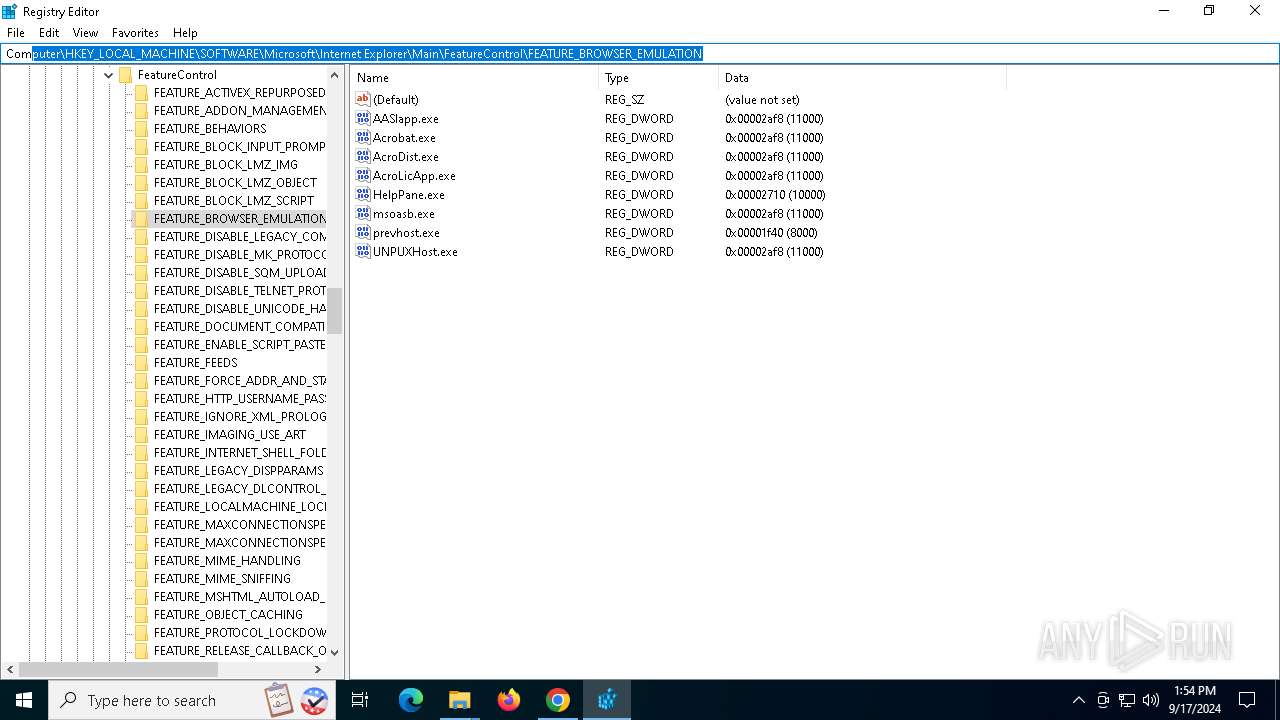The width and height of the screenshot is (1280, 720).
Task: Select the msoasb.exe value name
Action: tap(404, 214)
